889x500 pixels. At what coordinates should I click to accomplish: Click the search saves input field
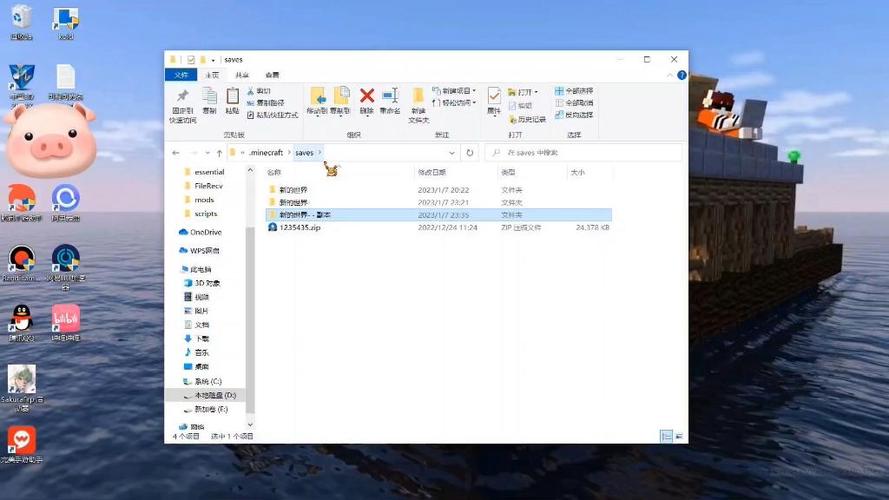(x=583, y=152)
